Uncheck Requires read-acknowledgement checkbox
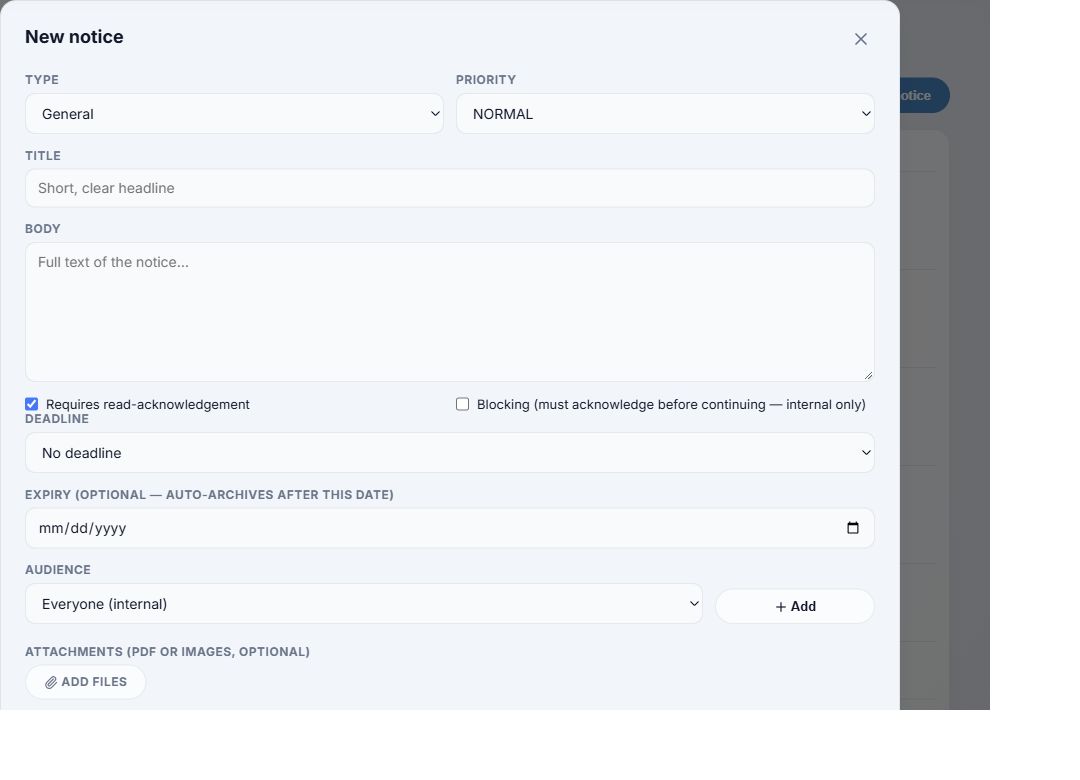Image resolution: width=1080 pixels, height=780 pixels. click(32, 404)
